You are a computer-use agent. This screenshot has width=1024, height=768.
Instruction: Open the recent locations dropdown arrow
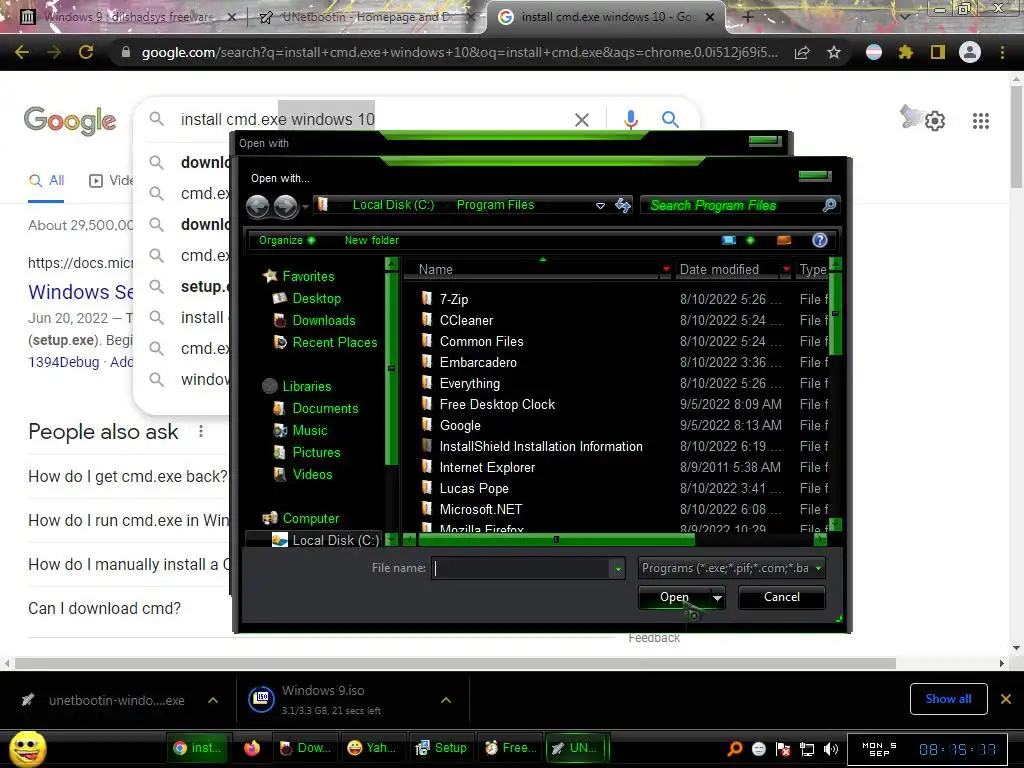[x=305, y=207]
